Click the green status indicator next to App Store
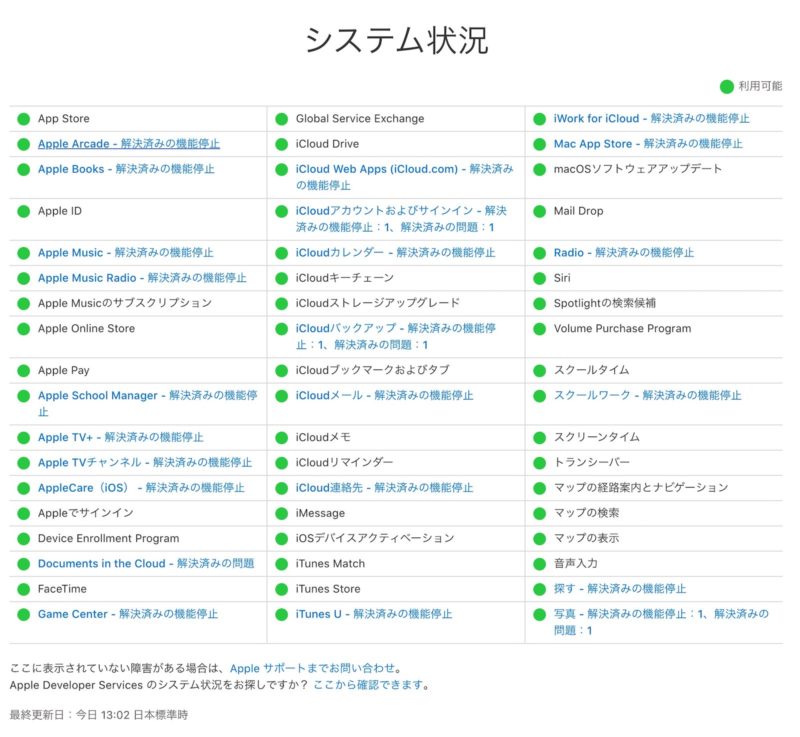 pyautogui.click(x=22, y=118)
